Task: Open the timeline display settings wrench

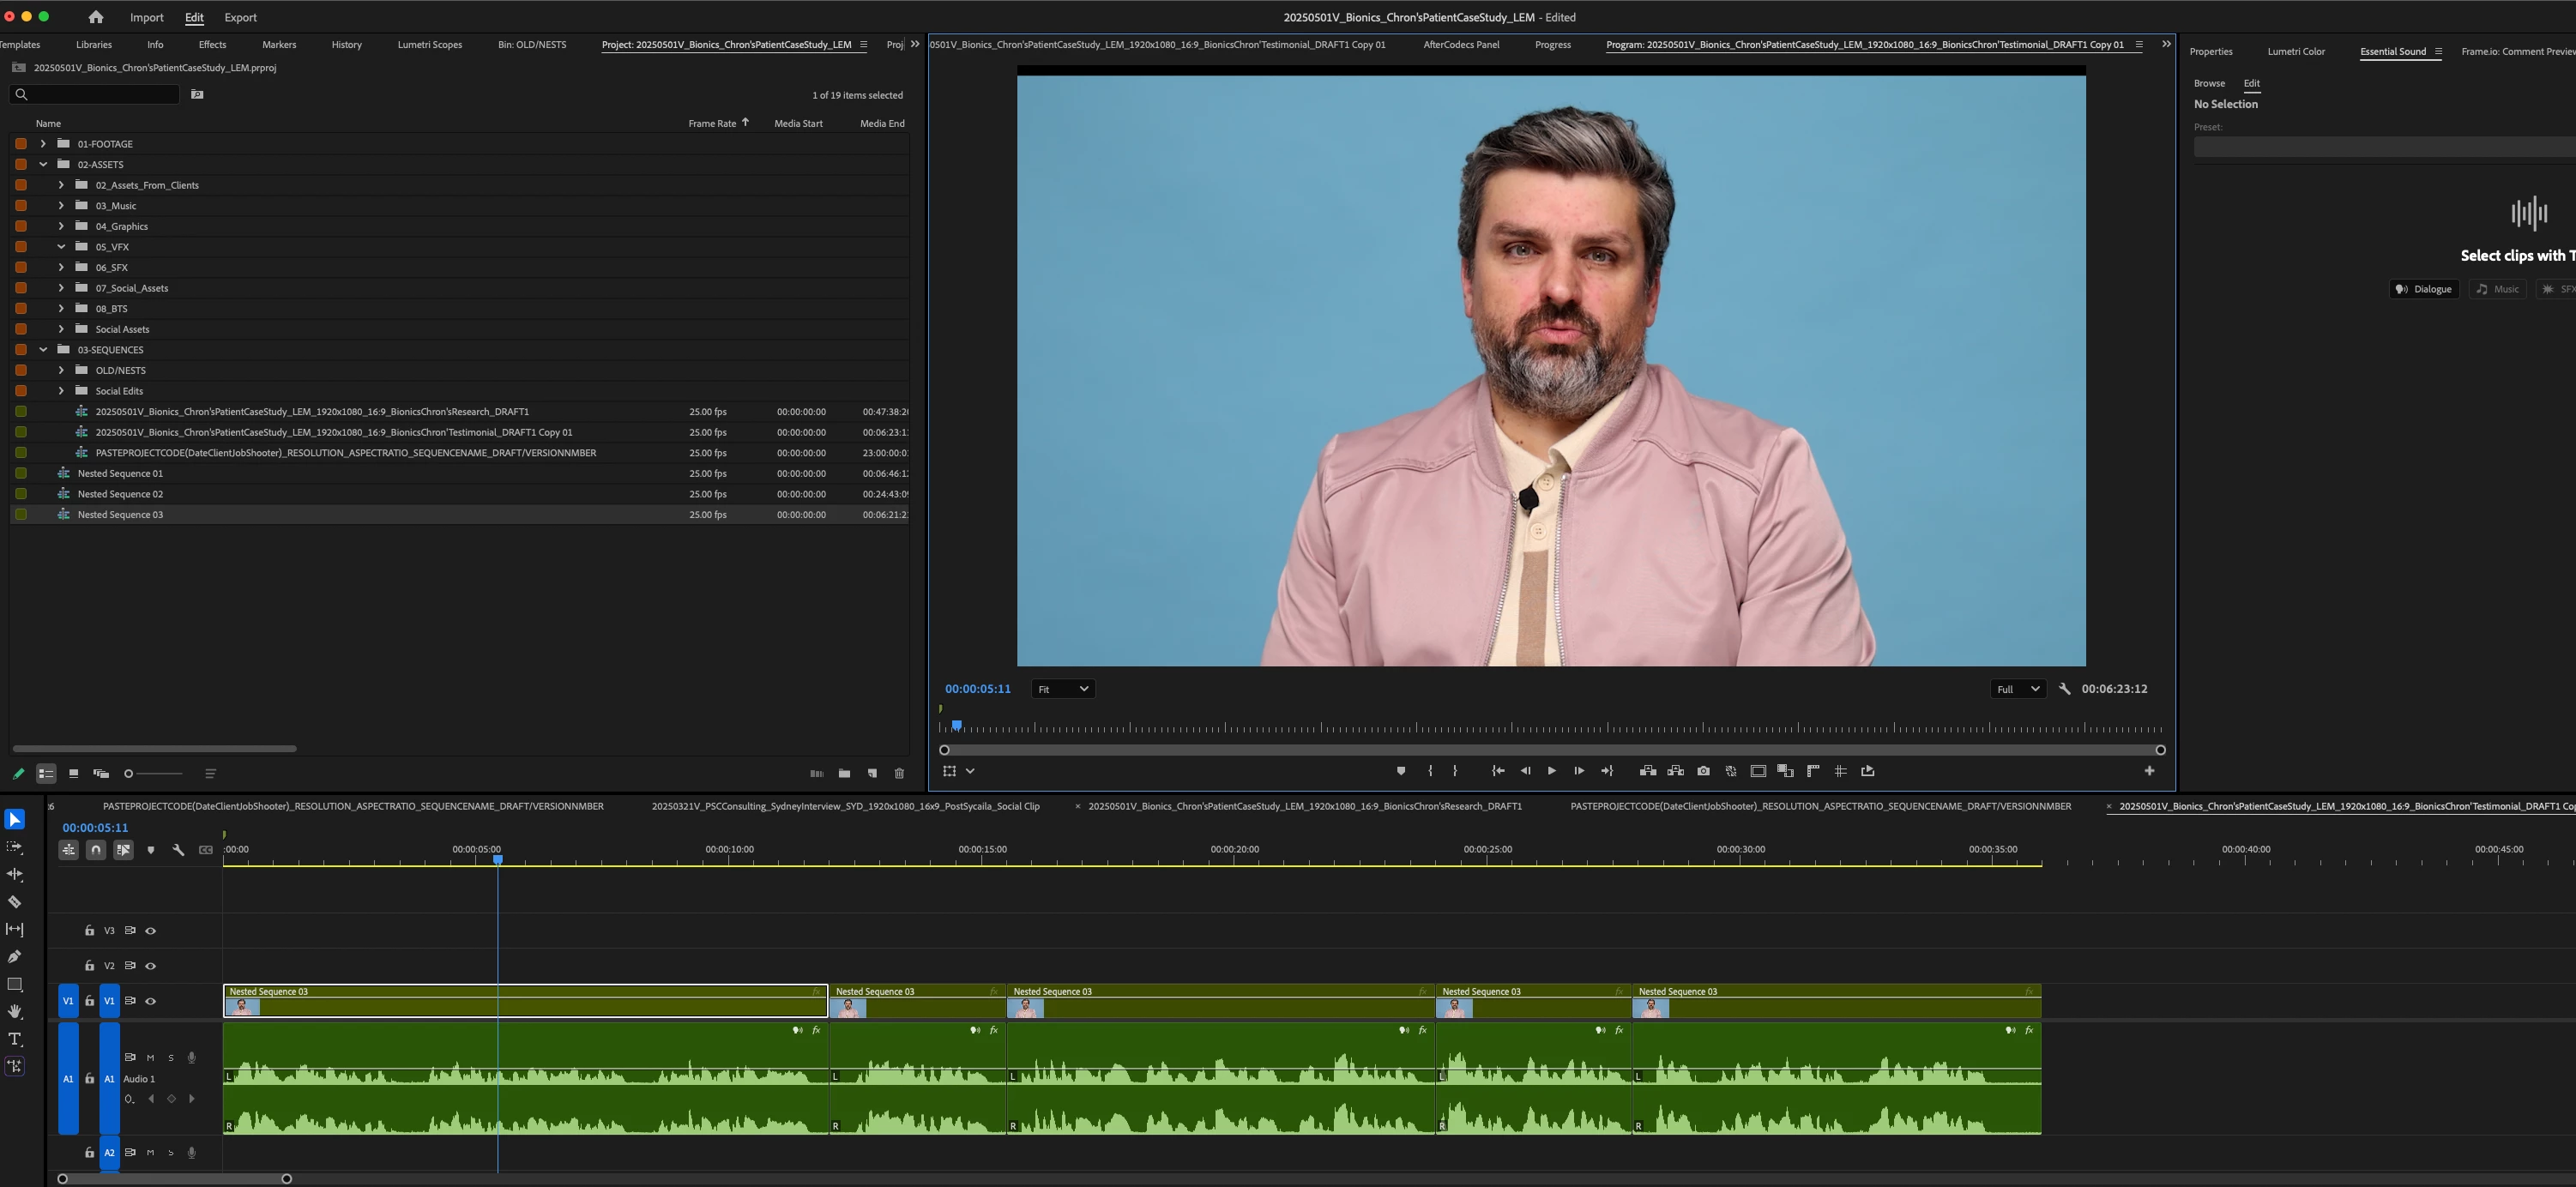Action: pyautogui.click(x=178, y=850)
